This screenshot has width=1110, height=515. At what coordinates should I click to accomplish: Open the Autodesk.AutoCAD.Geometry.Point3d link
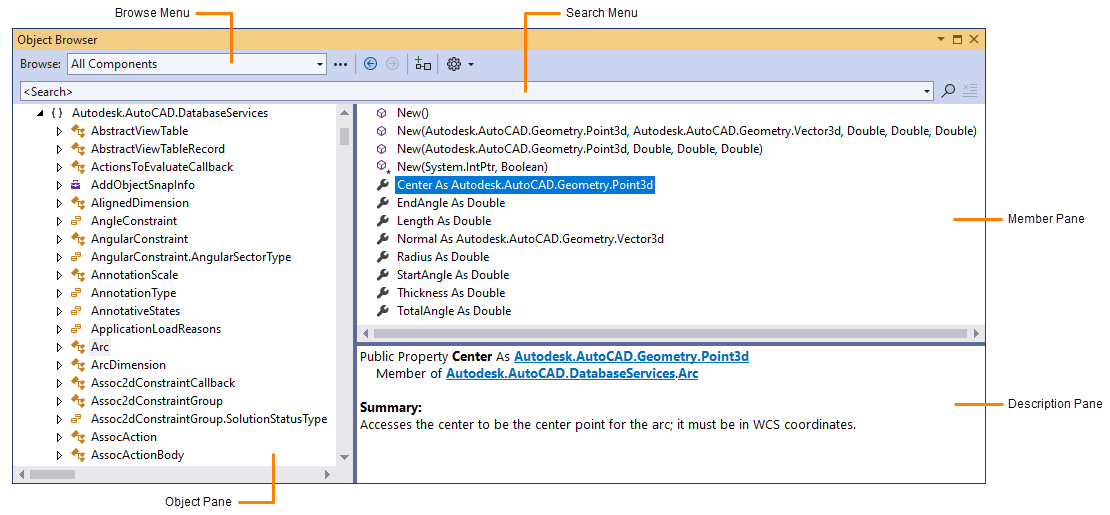tap(631, 357)
